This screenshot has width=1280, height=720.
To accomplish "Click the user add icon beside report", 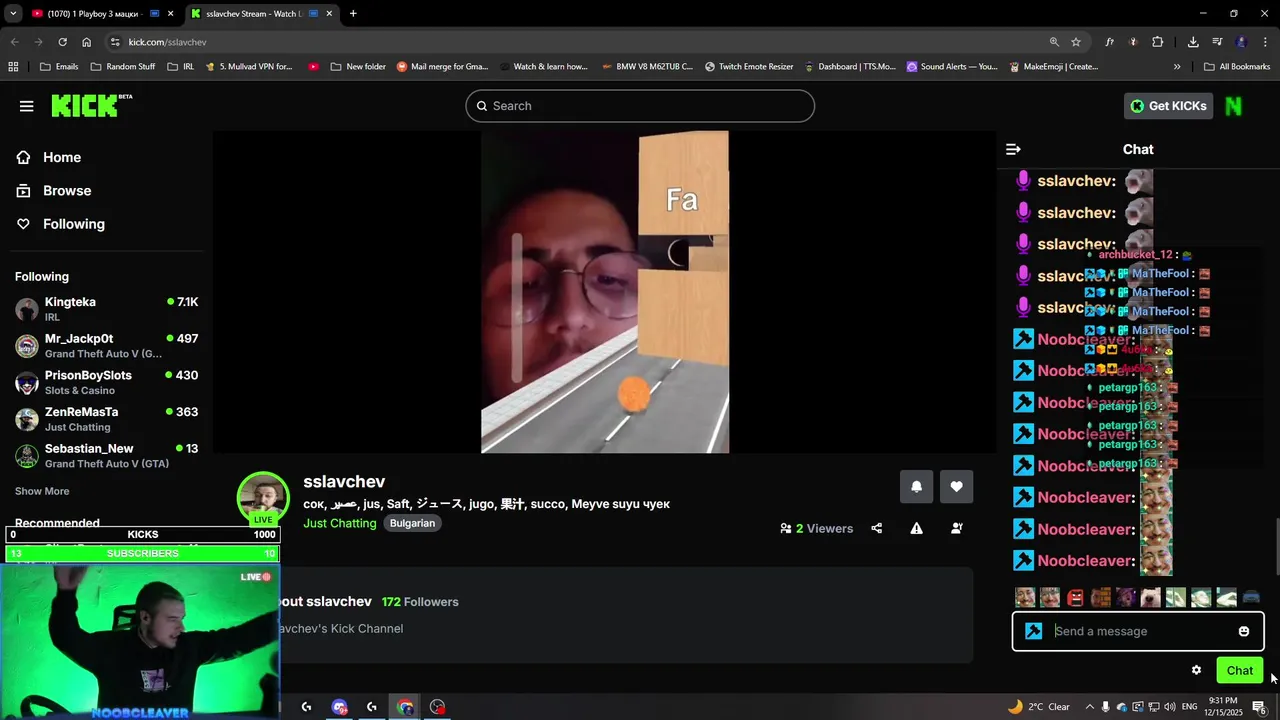I will pyautogui.click(x=956, y=528).
